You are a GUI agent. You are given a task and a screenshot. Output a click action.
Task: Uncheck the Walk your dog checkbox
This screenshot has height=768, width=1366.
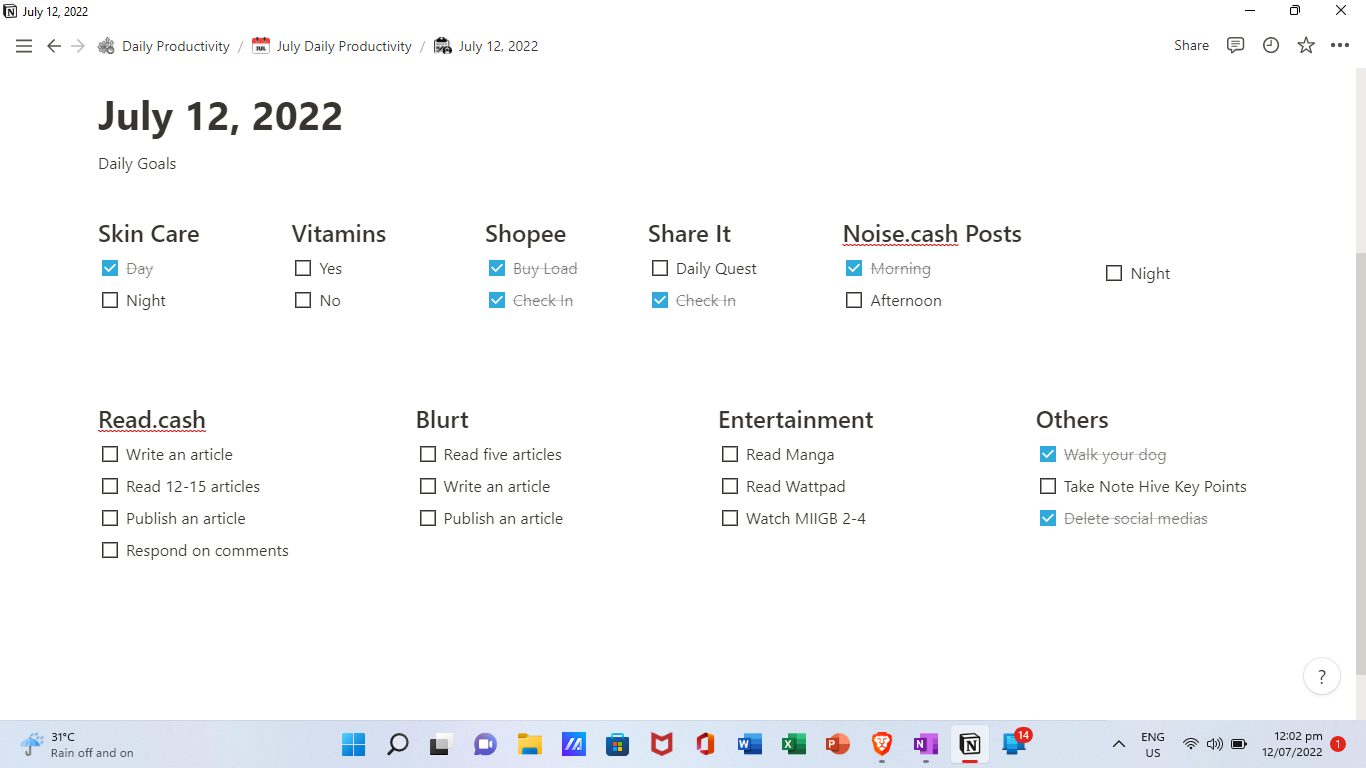point(1048,454)
